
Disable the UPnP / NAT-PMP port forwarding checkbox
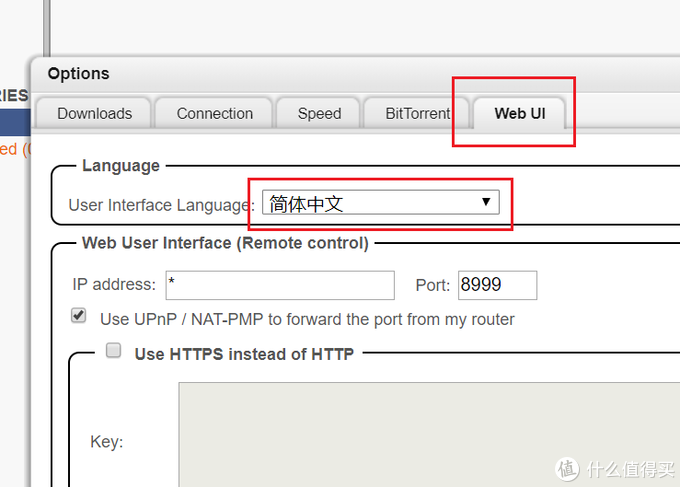tap(79, 317)
